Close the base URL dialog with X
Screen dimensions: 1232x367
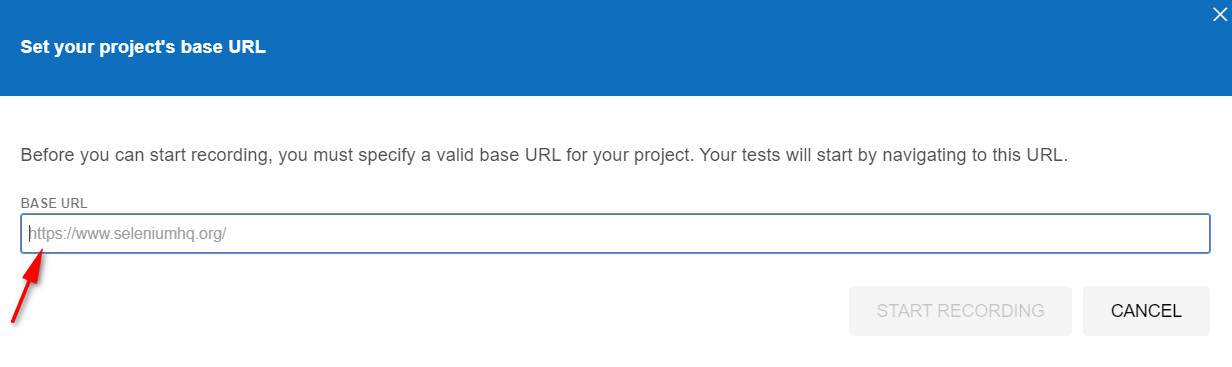coord(1219,13)
